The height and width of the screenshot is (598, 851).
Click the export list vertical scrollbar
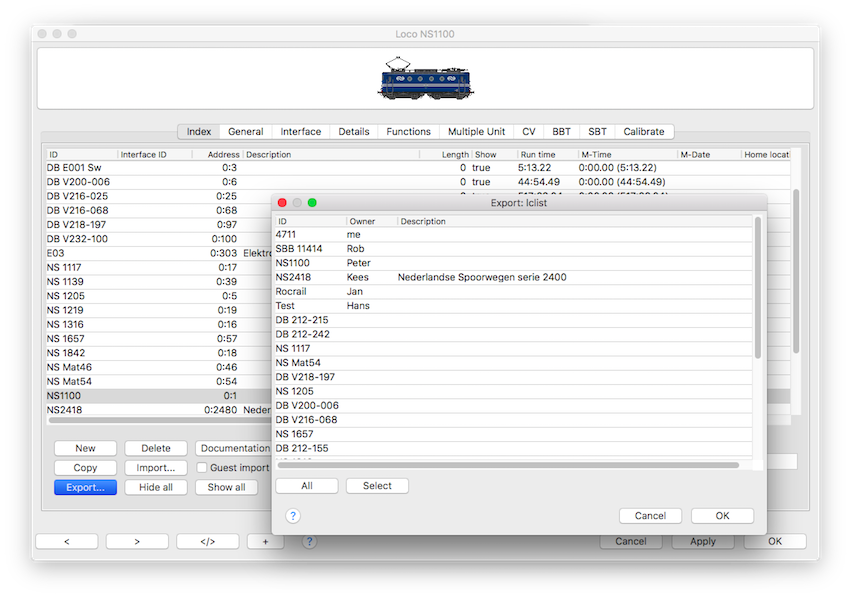758,290
